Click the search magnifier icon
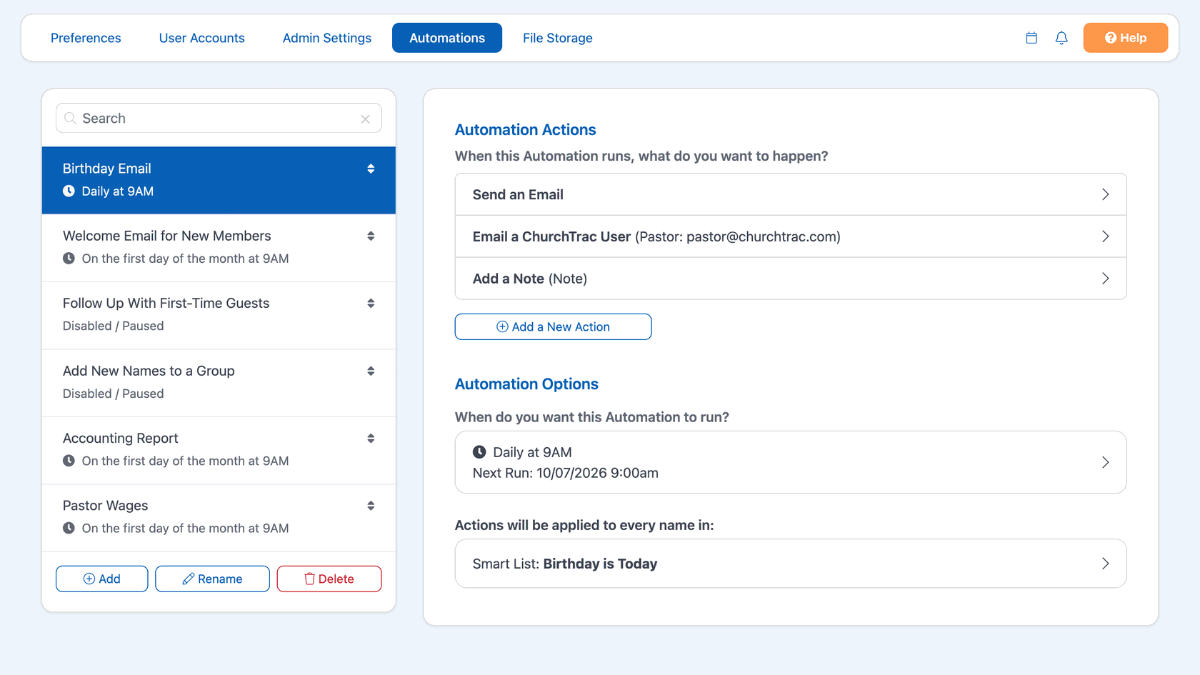Image resolution: width=1200 pixels, height=675 pixels. (x=70, y=118)
